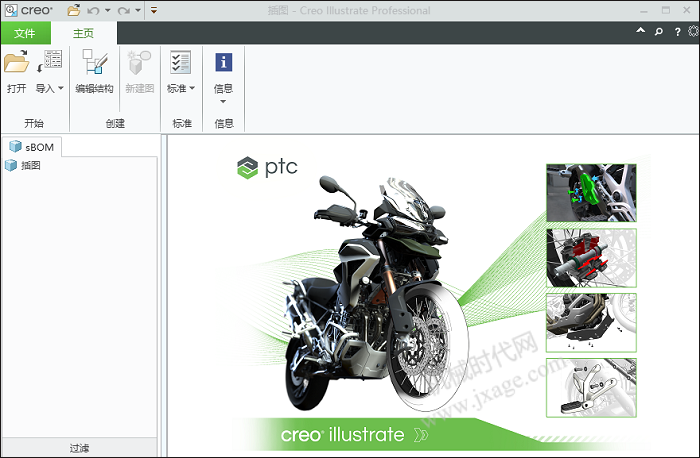Click the footpeg assembly thumbnail

coord(591,387)
